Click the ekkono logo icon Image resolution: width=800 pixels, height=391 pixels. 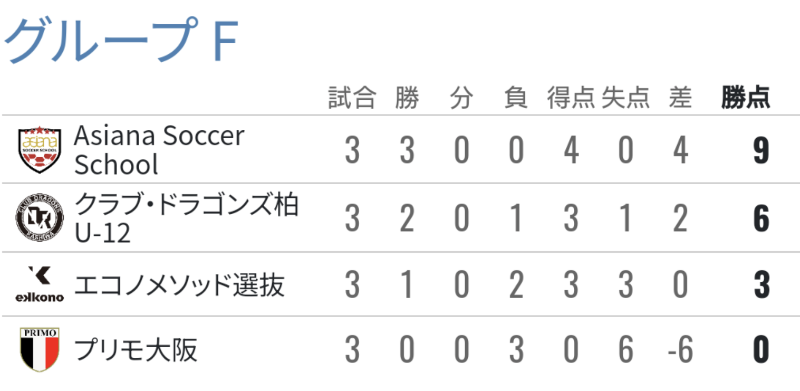pyautogui.click(x=40, y=284)
